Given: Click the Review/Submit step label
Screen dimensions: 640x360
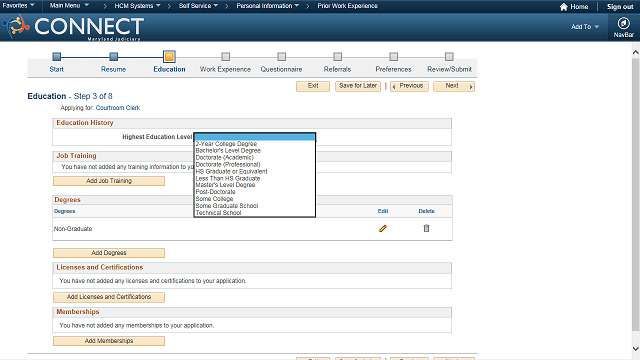Looking at the screenshot, I should click(449, 69).
